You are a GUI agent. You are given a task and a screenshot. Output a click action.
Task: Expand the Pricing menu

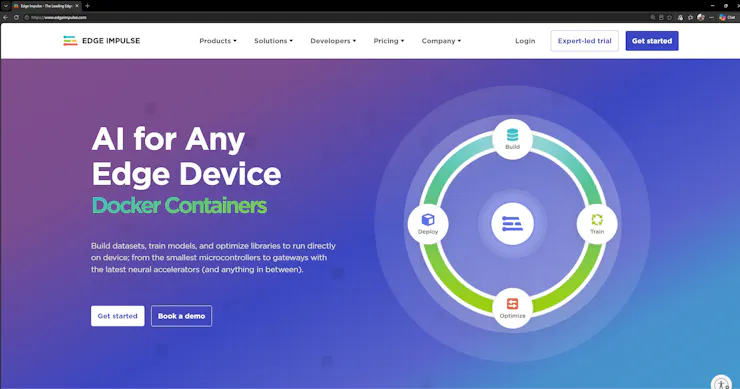coord(388,41)
